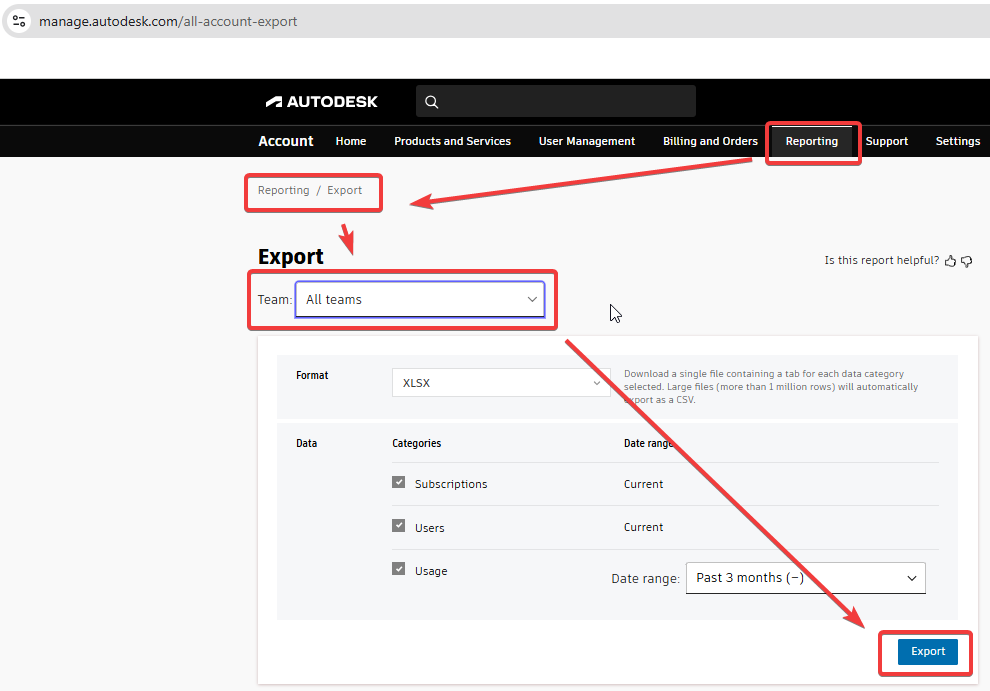Click the Usage category label
Screen dimensions: 990x691
431,571
